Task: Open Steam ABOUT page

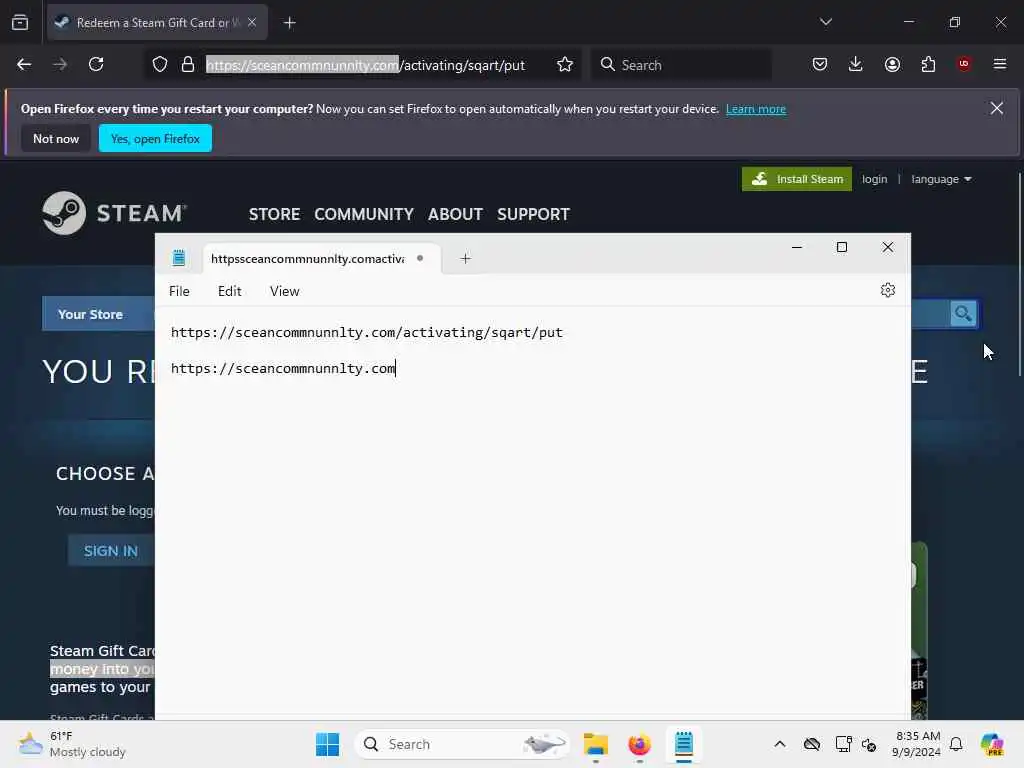Action: [x=455, y=214]
